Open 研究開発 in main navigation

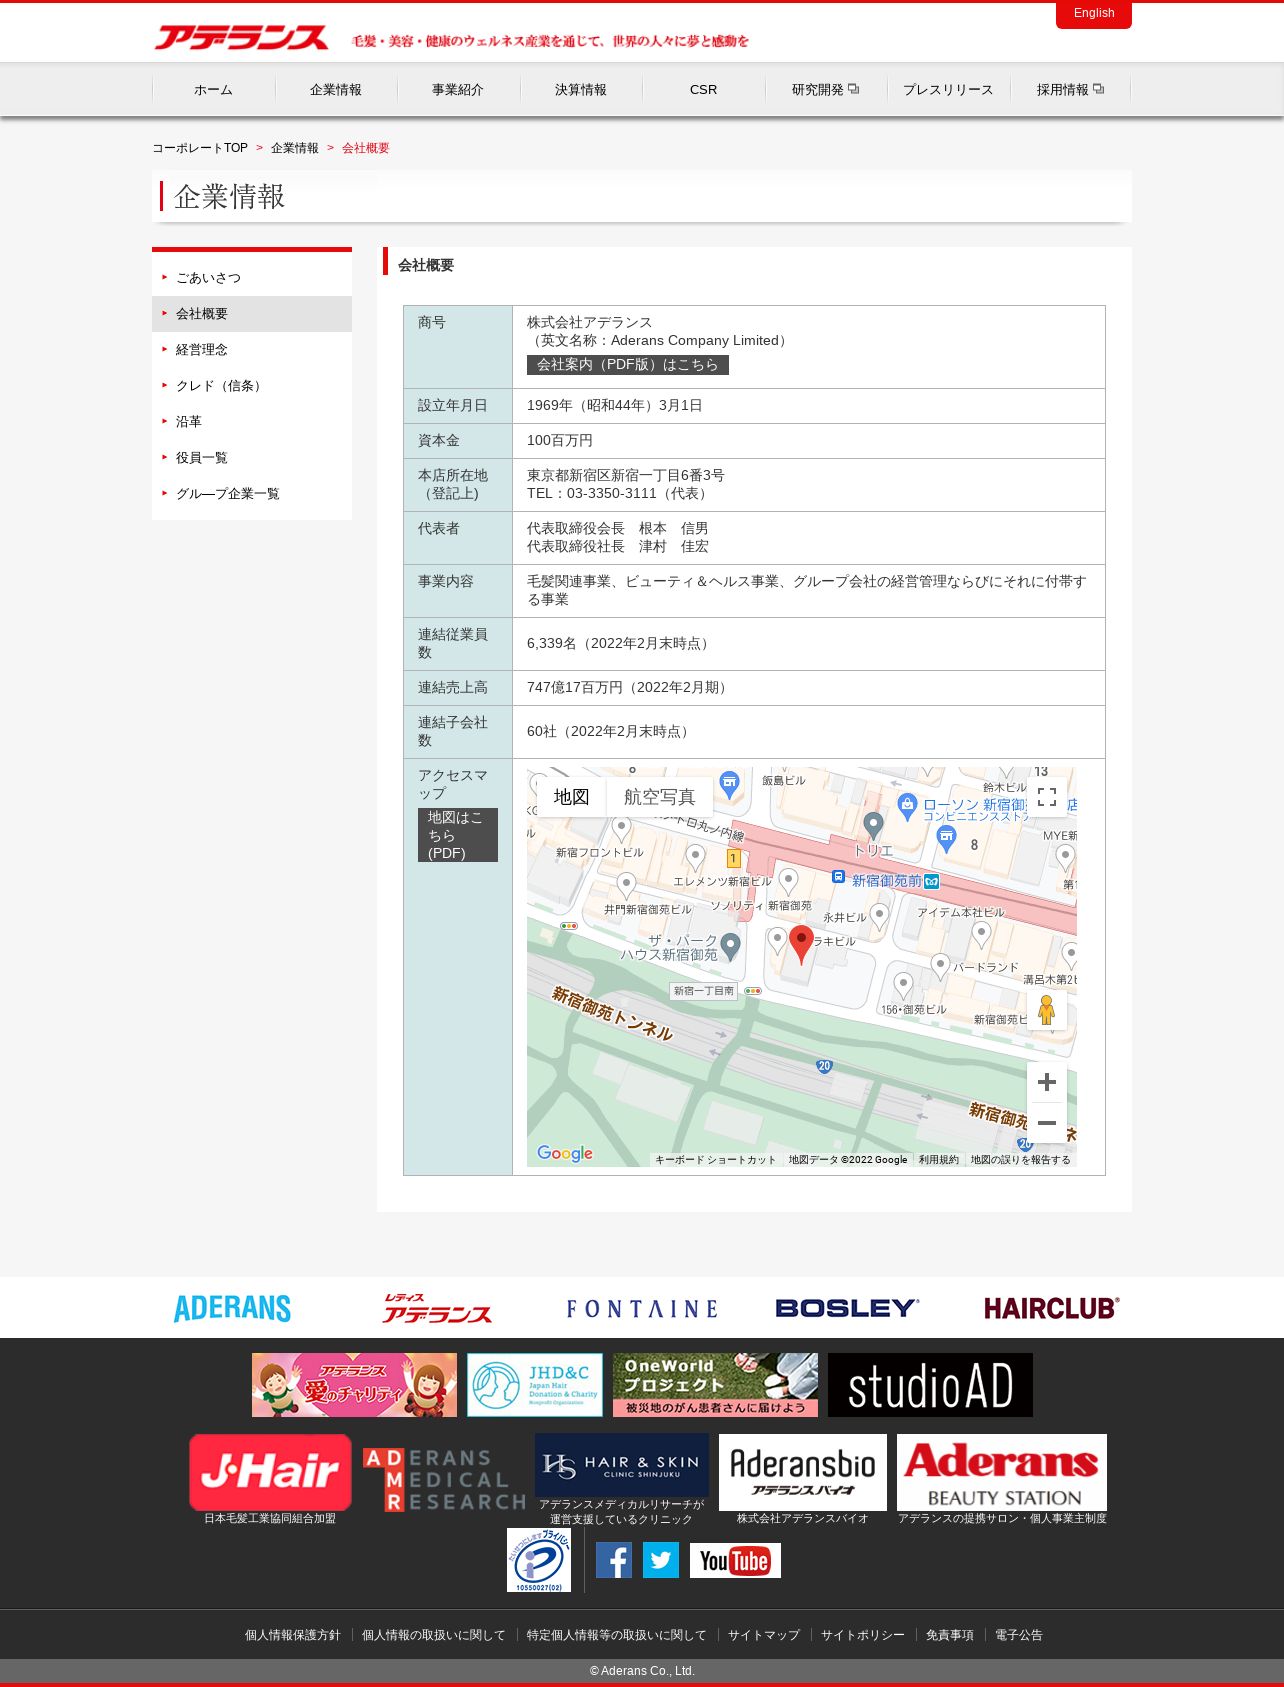(x=826, y=90)
